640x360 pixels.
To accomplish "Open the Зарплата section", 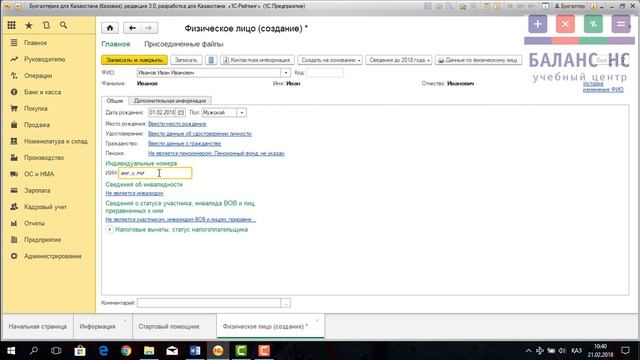I will point(37,190).
